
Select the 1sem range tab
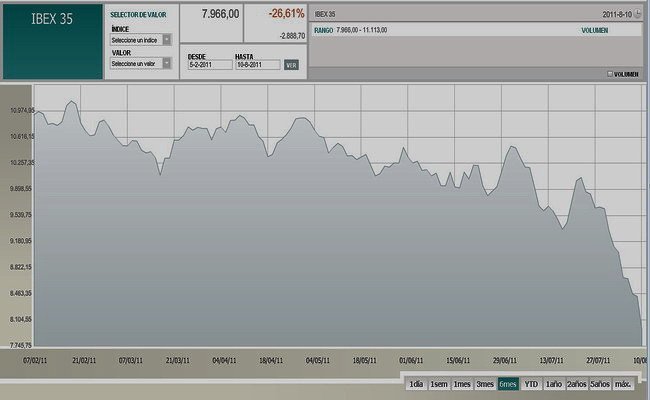(439, 384)
